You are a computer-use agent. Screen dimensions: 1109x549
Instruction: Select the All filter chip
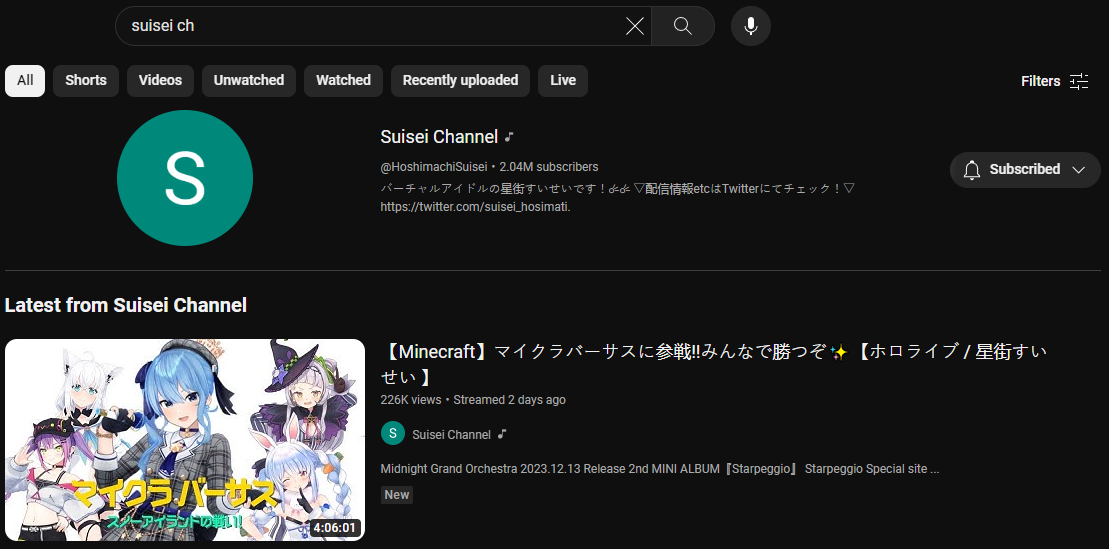tap(25, 81)
